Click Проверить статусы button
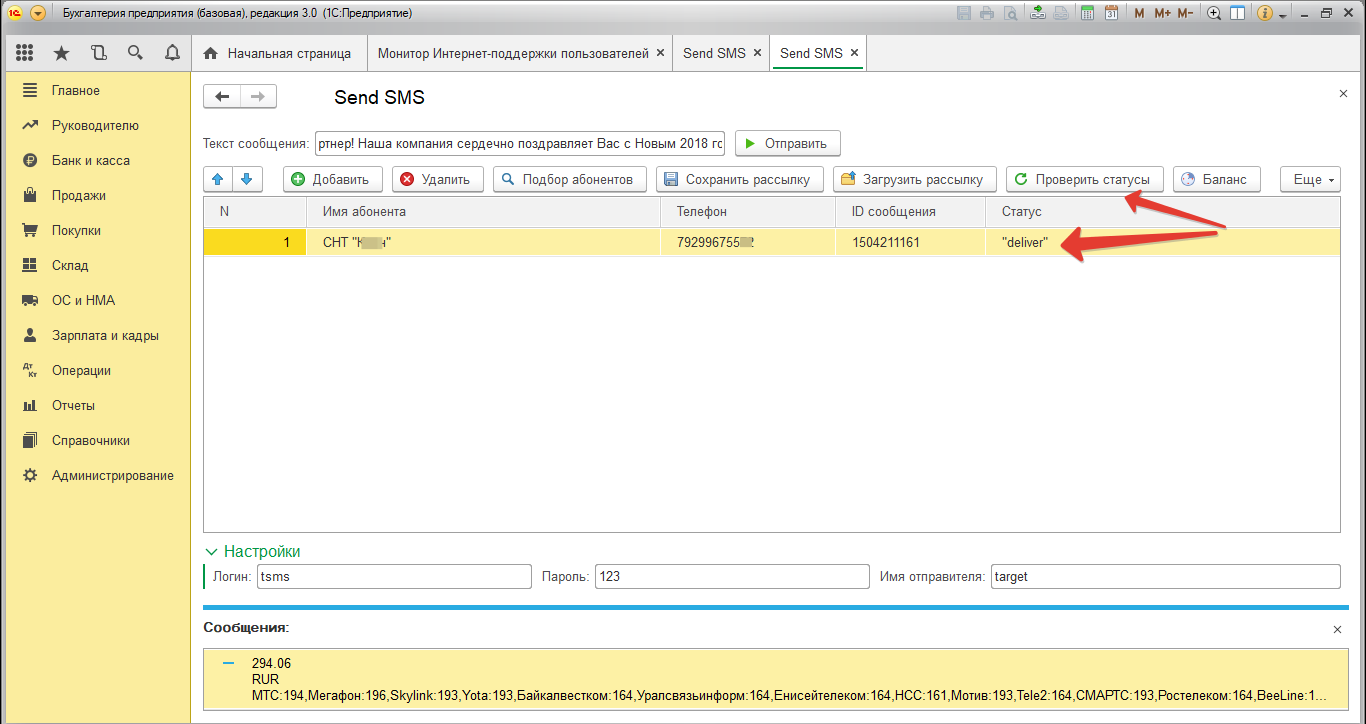The image size is (1366, 724). pyautogui.click(x=1085, y=179)
